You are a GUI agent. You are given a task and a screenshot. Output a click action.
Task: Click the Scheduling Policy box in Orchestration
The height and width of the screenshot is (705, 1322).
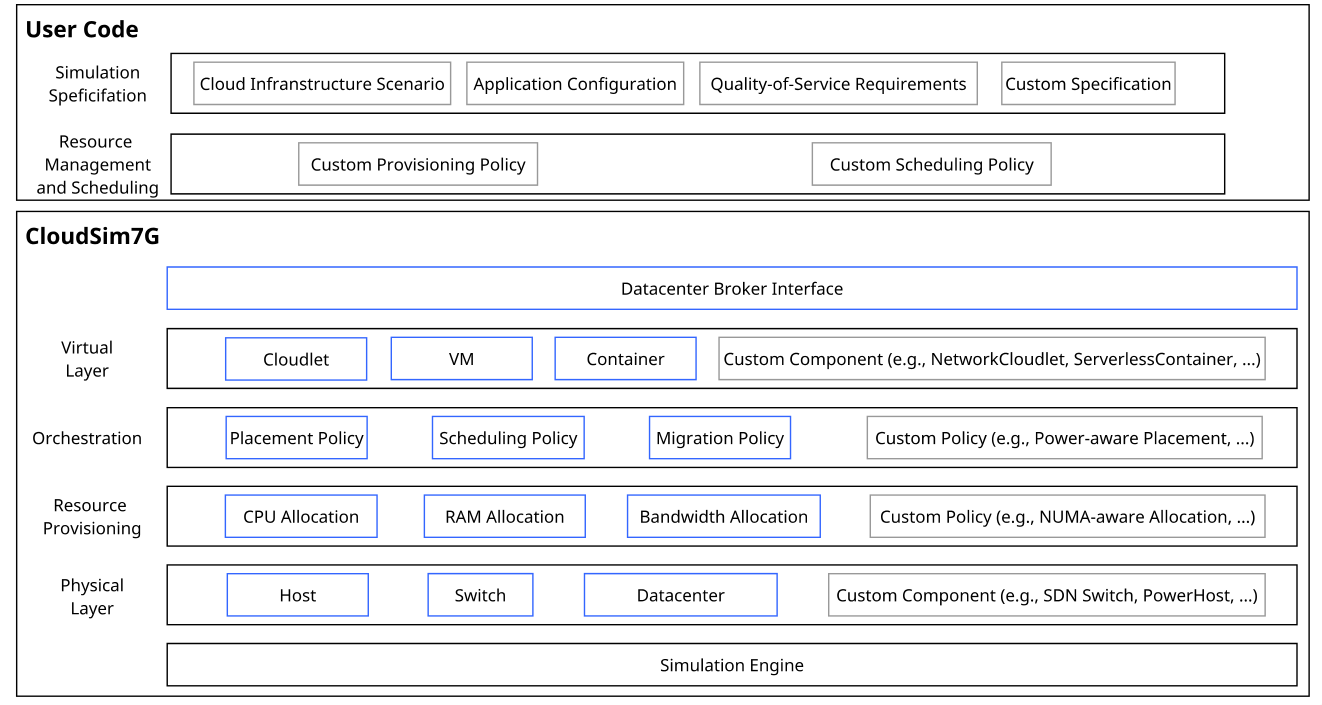pos(508,438)
